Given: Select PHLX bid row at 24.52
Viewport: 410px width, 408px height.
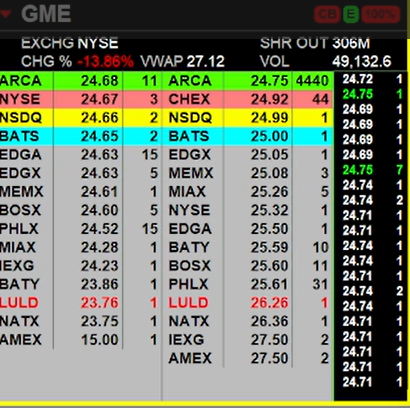Looking at the screenshot, I should 81,229.
